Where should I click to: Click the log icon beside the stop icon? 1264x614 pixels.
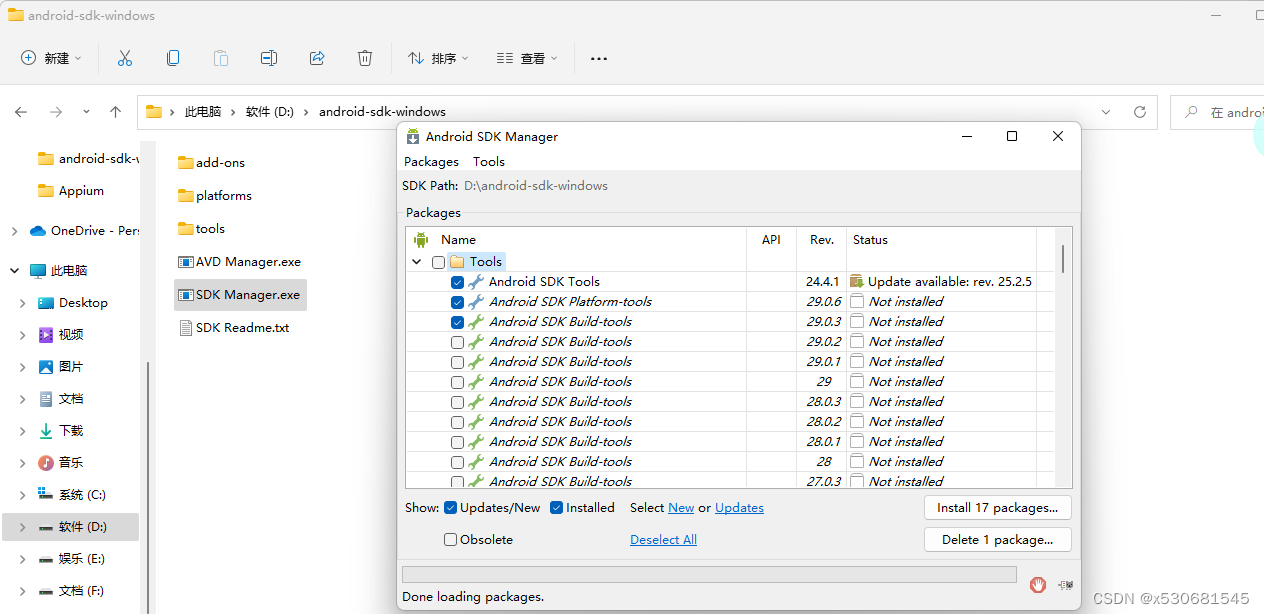1065,584
